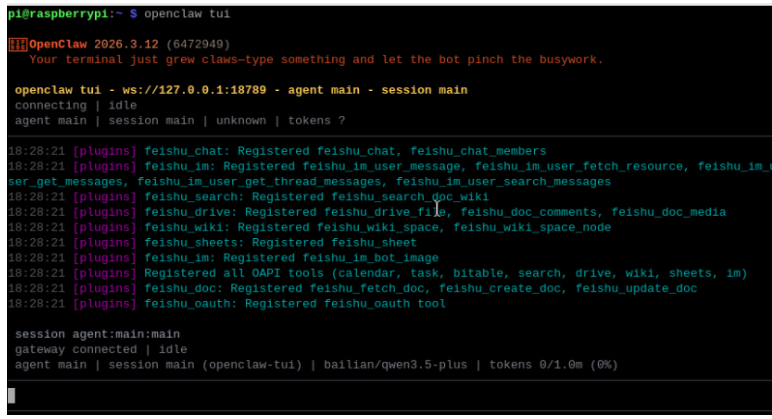Click the feishu_update_doc text

tap(636, 289)
